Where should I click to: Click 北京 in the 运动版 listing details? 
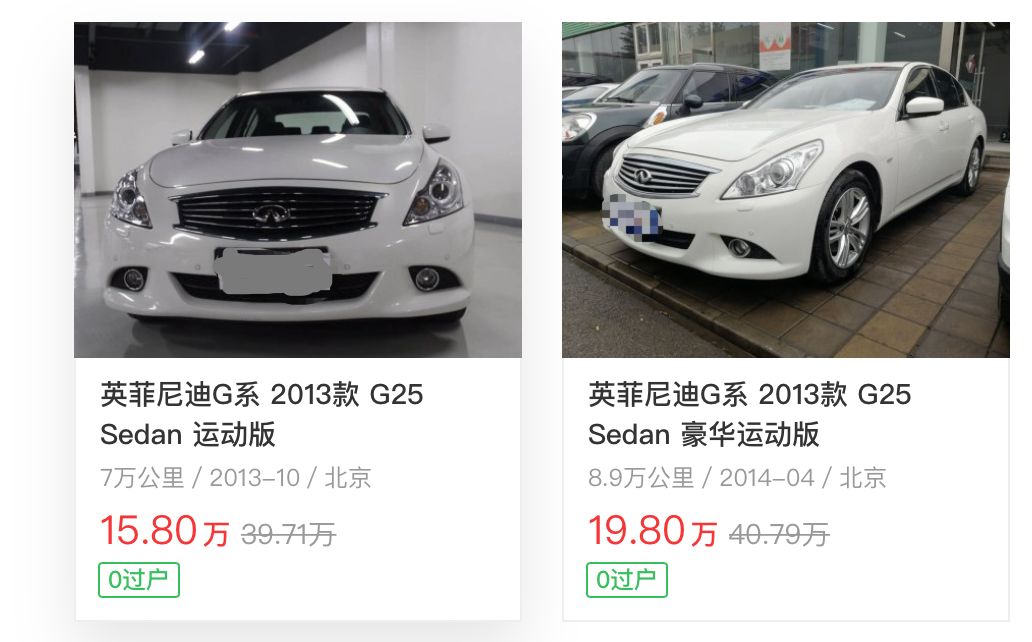coord(348,477)
